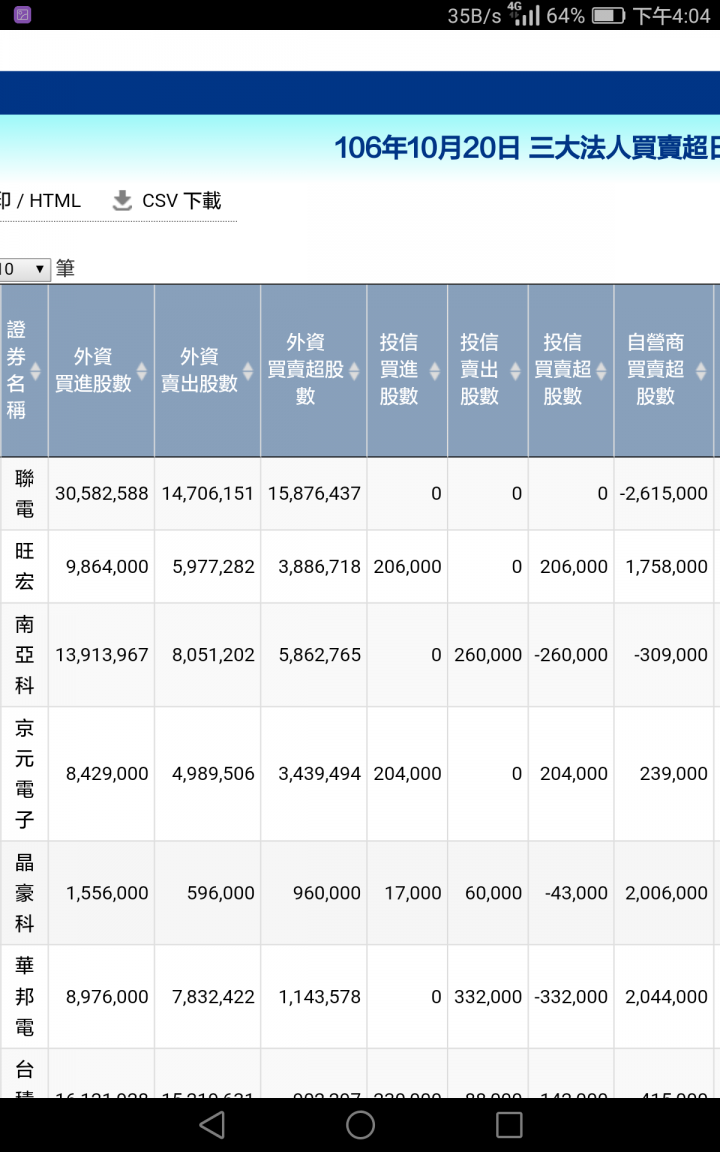Sort by 外資買賣超股數 column
This screenshot has height=1152, width=720.
click(x=314, y=370)
